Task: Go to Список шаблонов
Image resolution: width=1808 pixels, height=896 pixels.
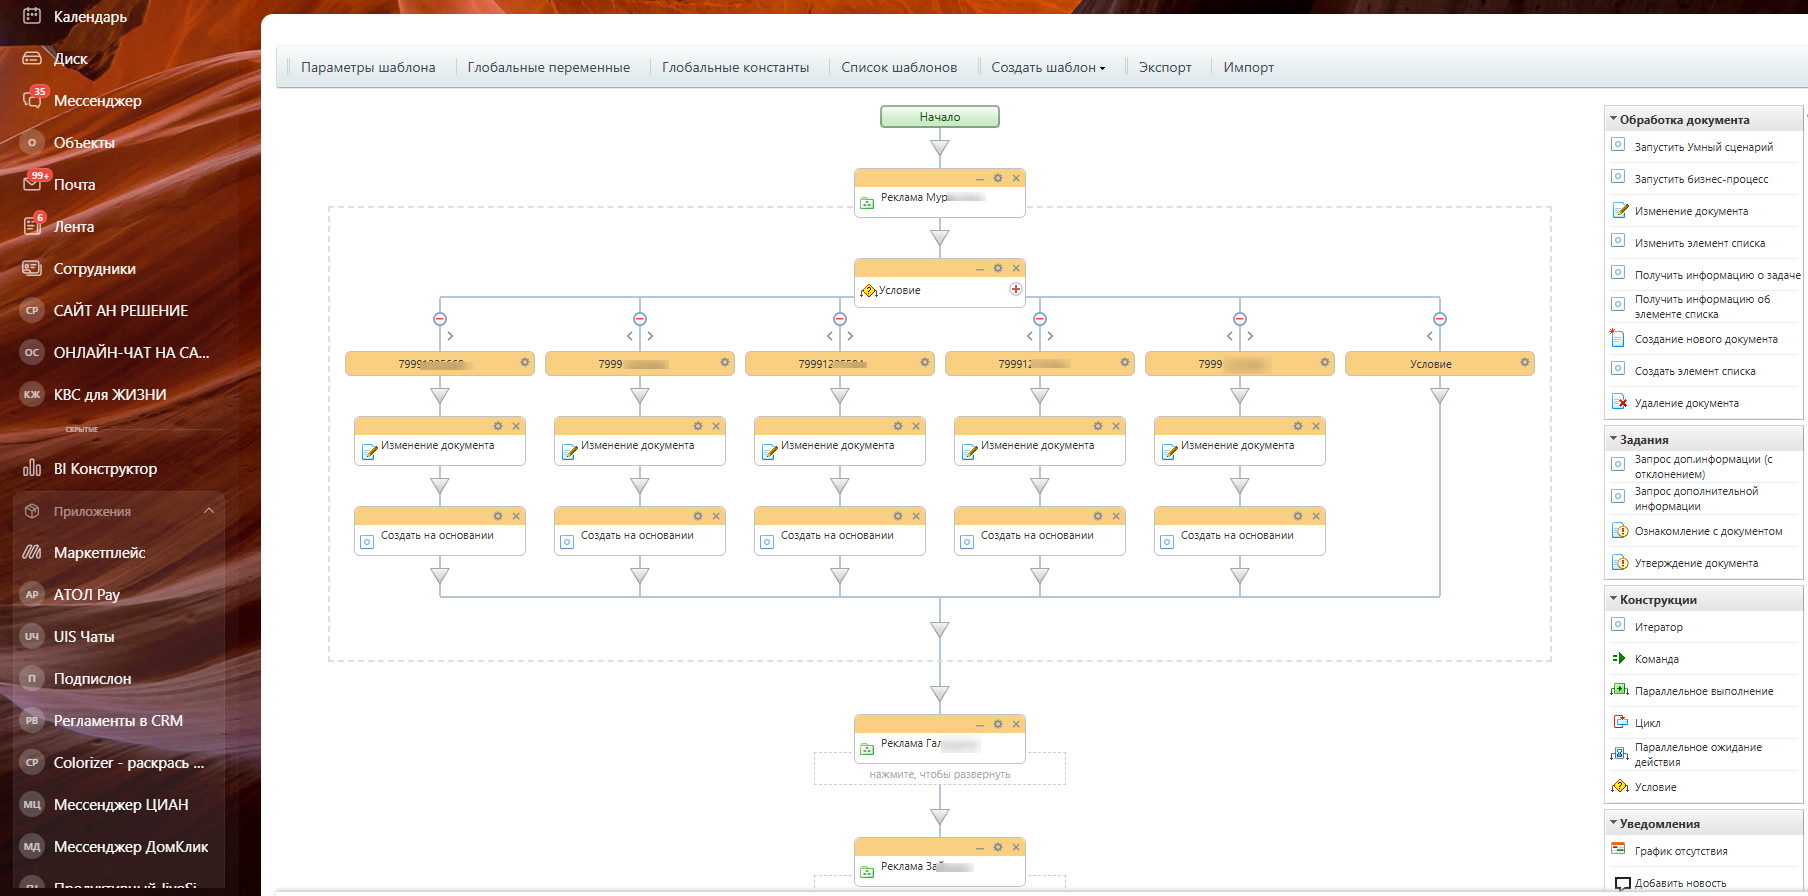Action: pyautogui.click(x=898, y=67)
